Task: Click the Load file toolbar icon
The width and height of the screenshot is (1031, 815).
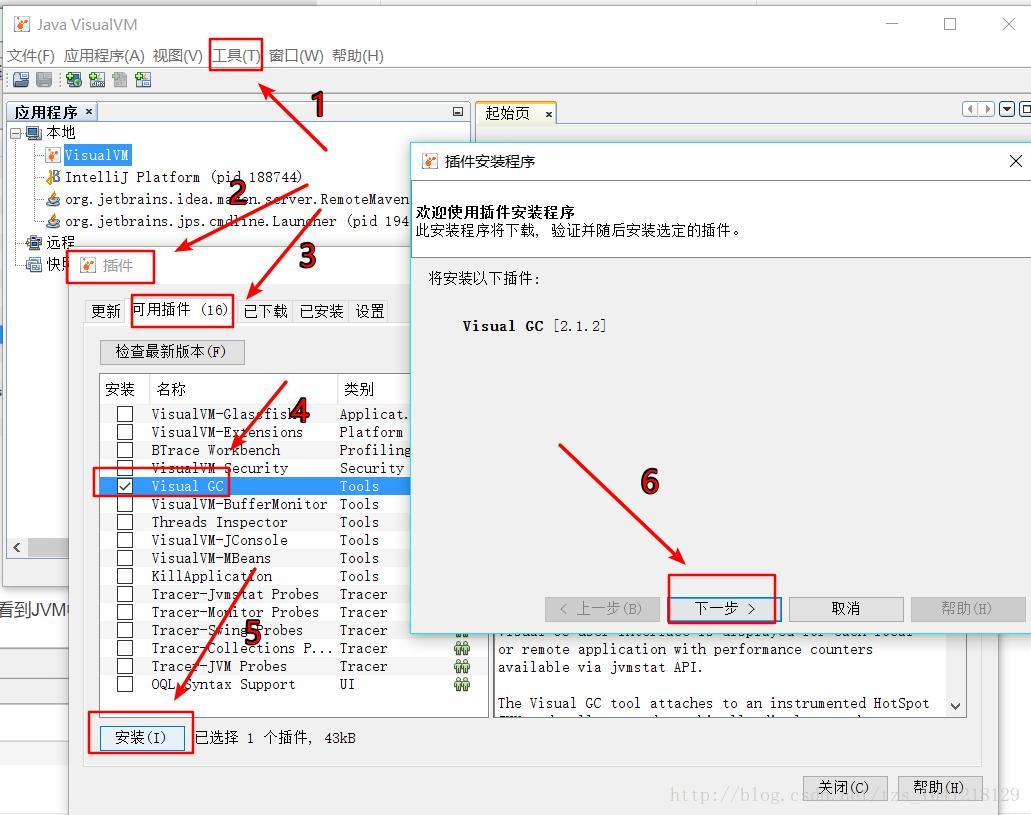Action: pyautogui.click(x=21, y=80)
